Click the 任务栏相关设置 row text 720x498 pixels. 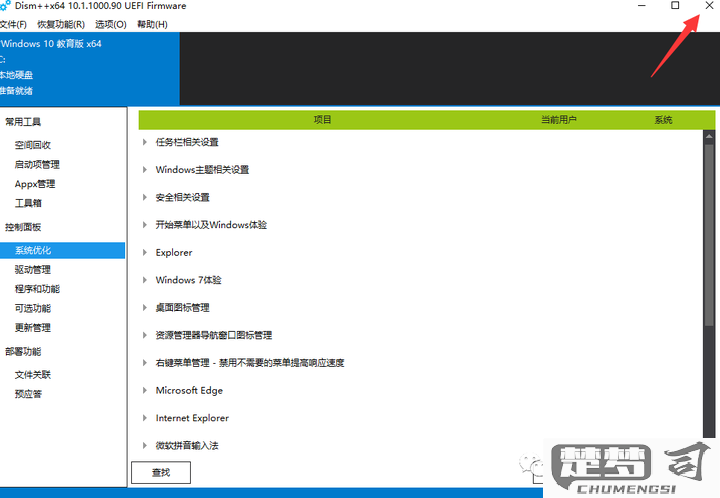(x=187, y=142)
